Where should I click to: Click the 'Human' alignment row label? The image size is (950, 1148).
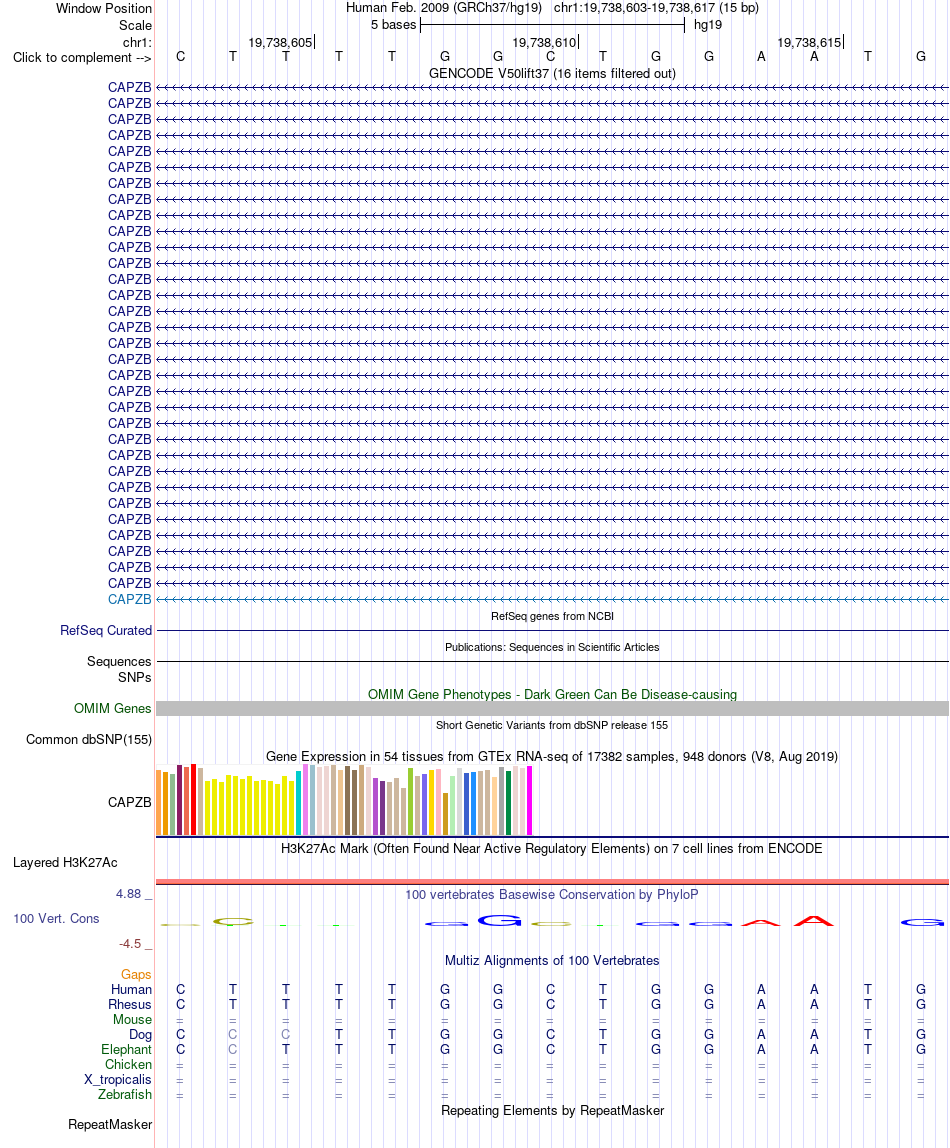click(x=132, y=989)
